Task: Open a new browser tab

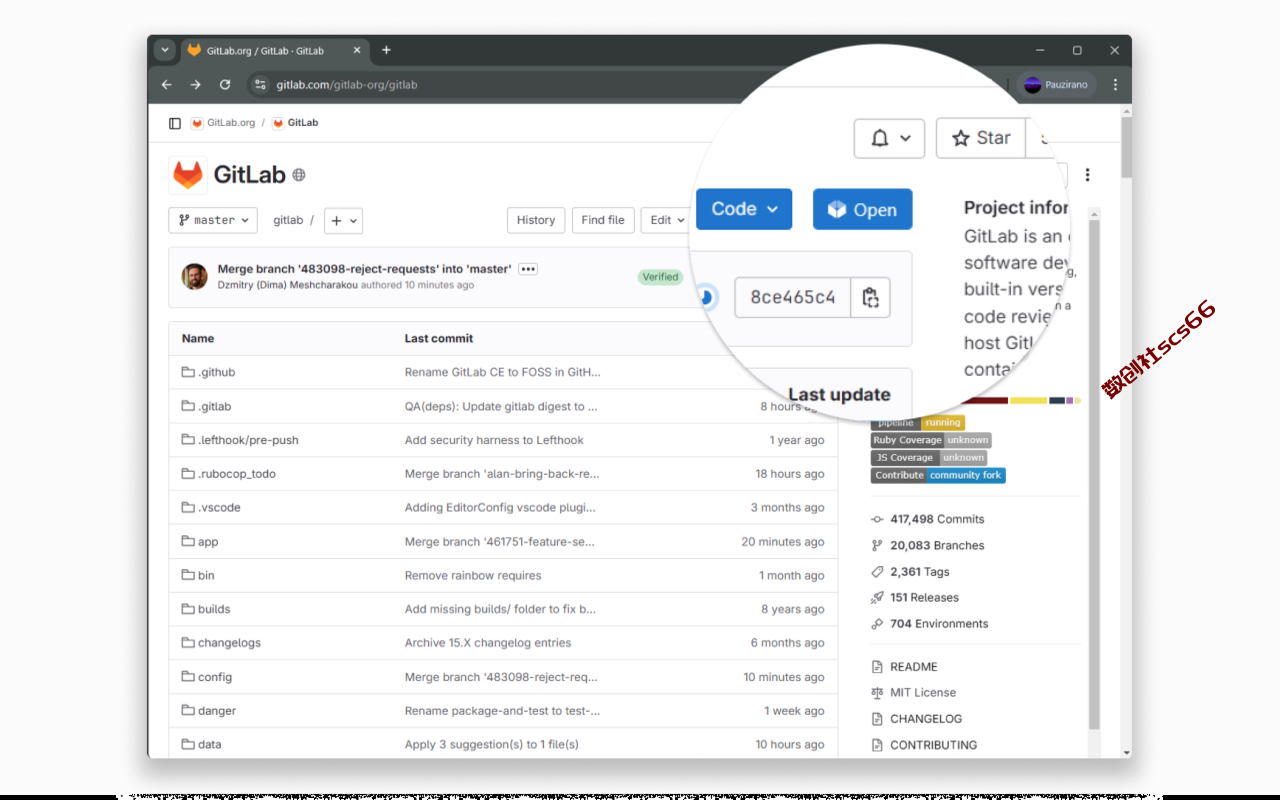Action: coord(386,50)
